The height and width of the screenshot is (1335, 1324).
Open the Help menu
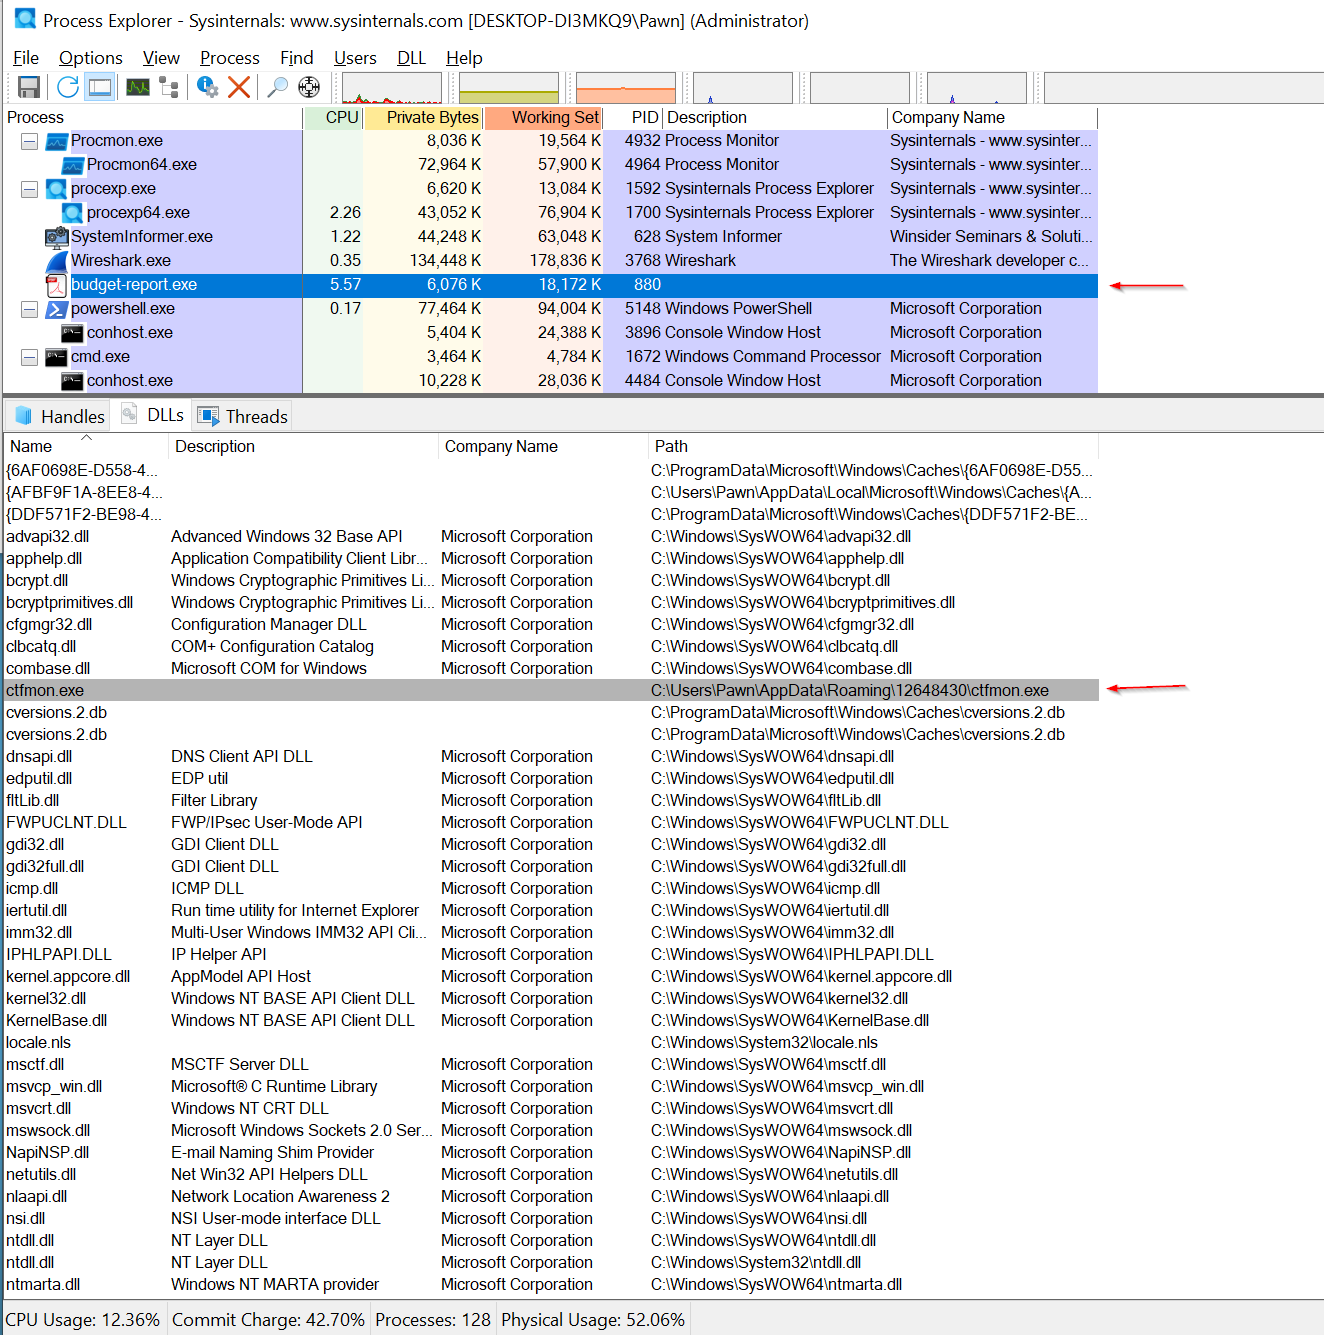[464, 58]
